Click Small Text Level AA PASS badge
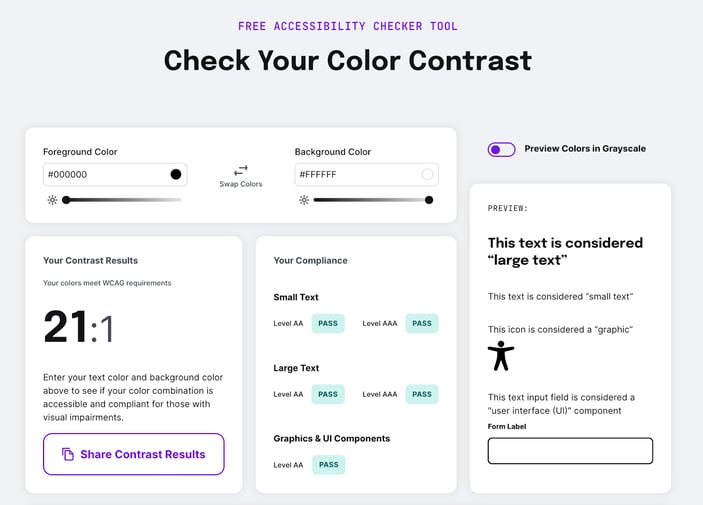Screen dimensions: 703x505 pyautogui.click(x=328, y=323)
